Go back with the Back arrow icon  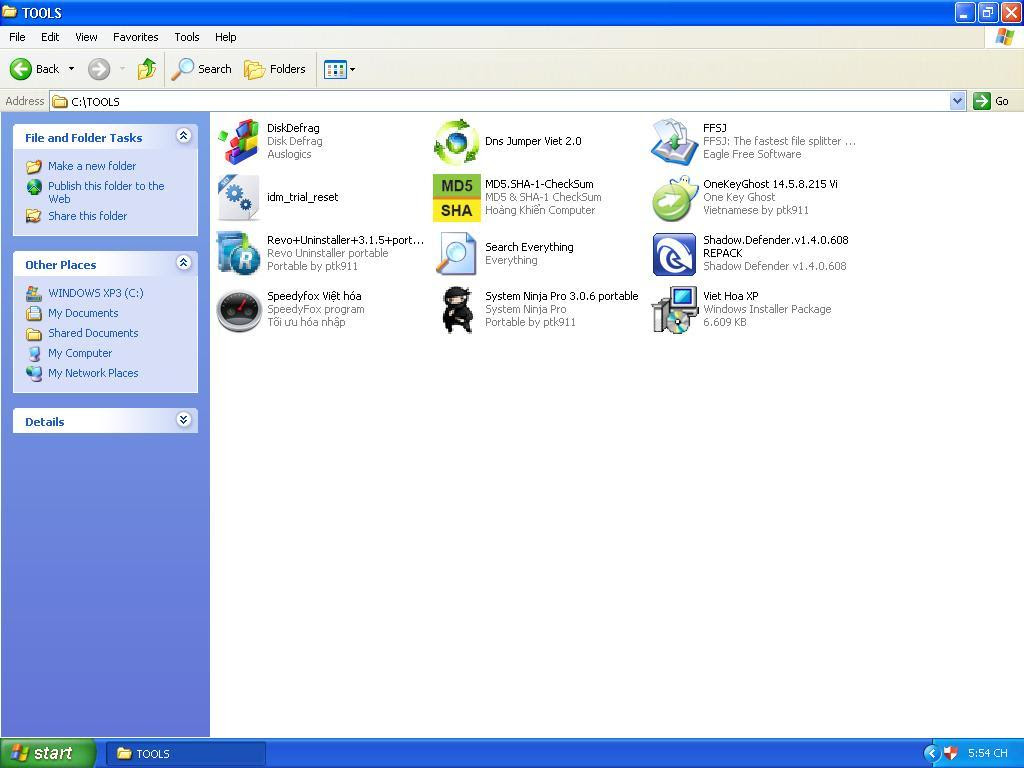tap(20, 69)
